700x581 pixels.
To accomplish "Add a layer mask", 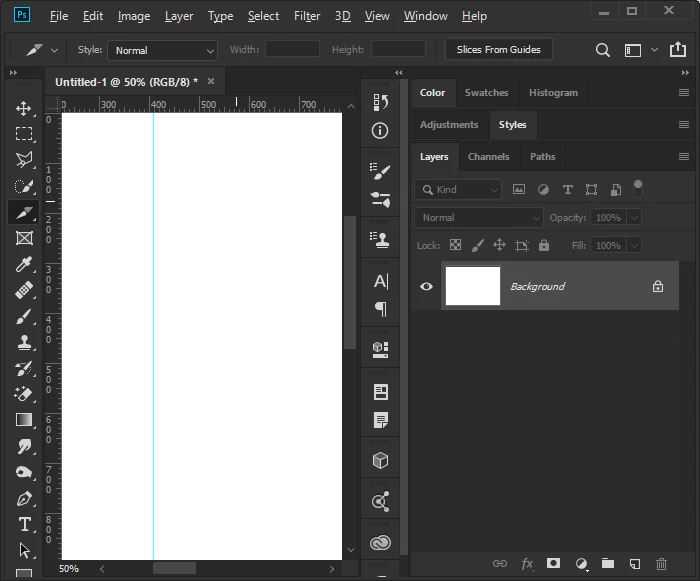I will [x=554, y=563].
